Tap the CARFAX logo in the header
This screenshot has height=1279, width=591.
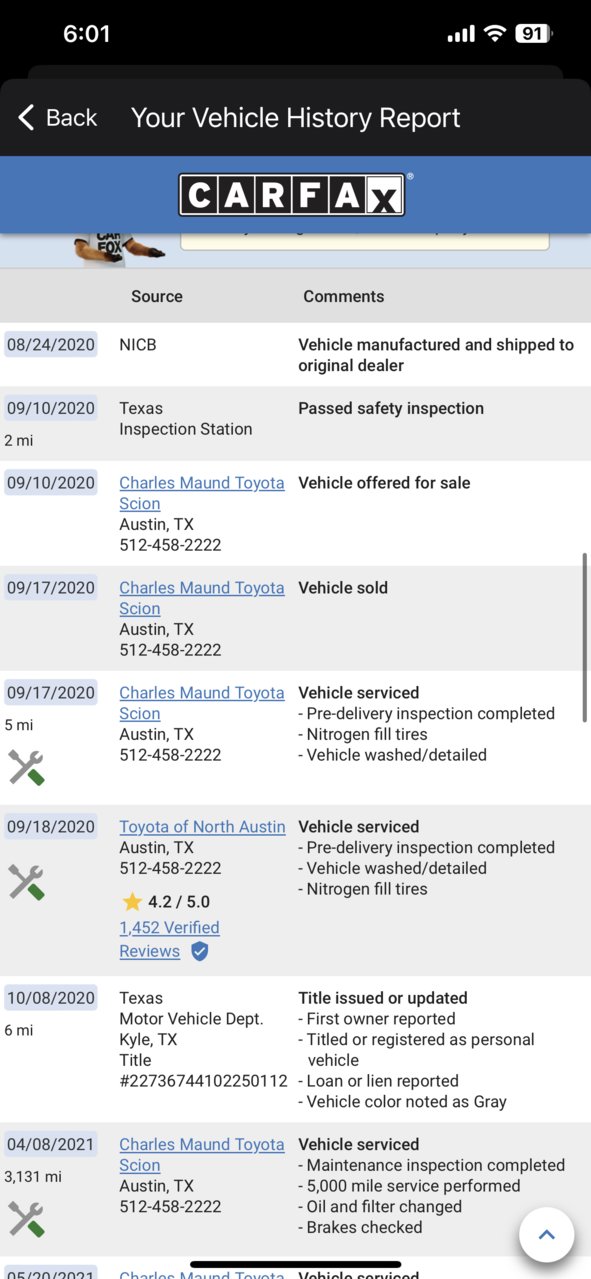click(x=292, y=194)
